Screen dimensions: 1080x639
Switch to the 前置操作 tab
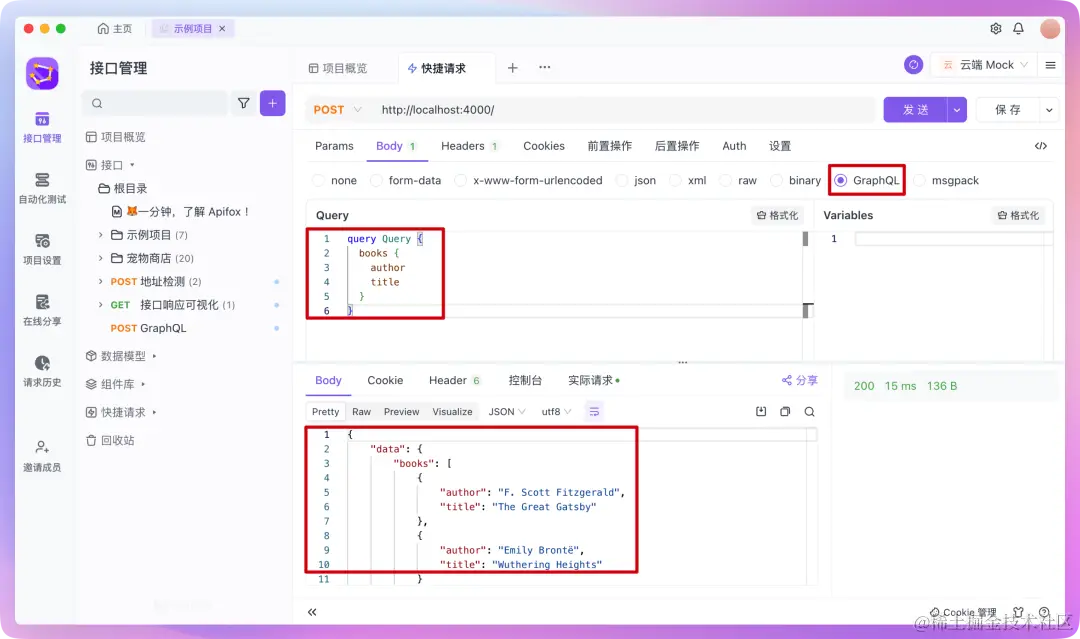[610, 146]
